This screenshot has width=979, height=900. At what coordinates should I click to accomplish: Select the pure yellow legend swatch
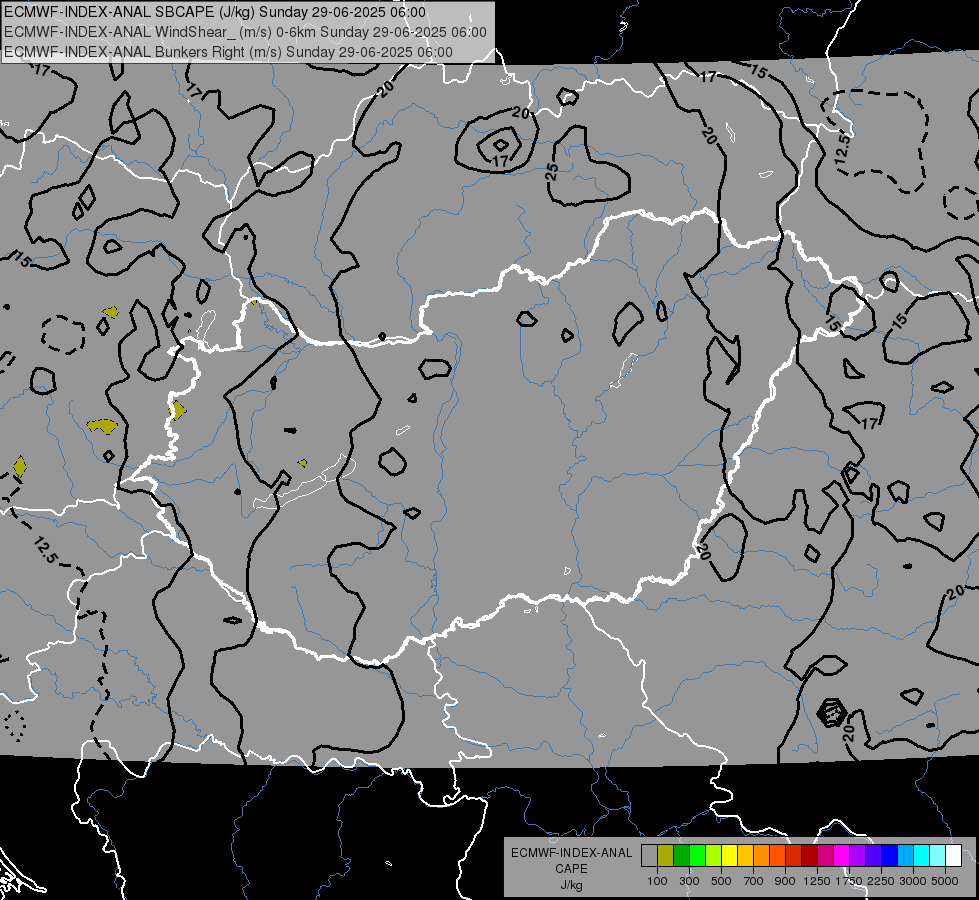(x=729, y=855)
